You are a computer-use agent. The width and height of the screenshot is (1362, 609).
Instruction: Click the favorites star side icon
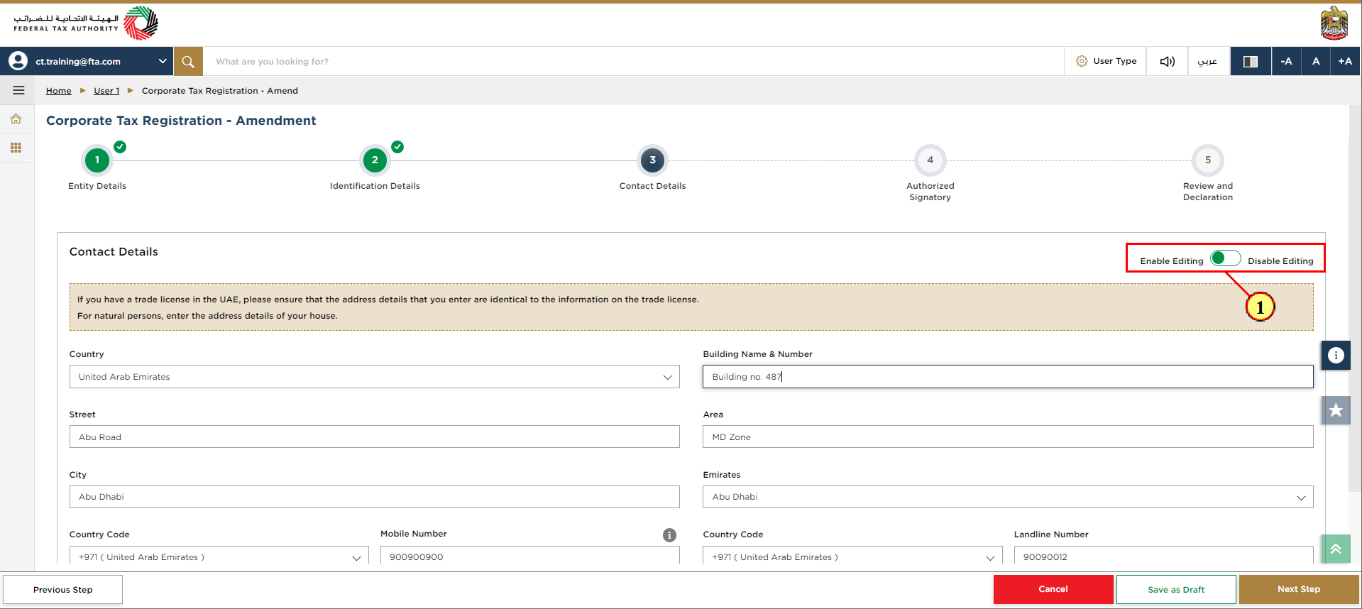point(1336,410)
